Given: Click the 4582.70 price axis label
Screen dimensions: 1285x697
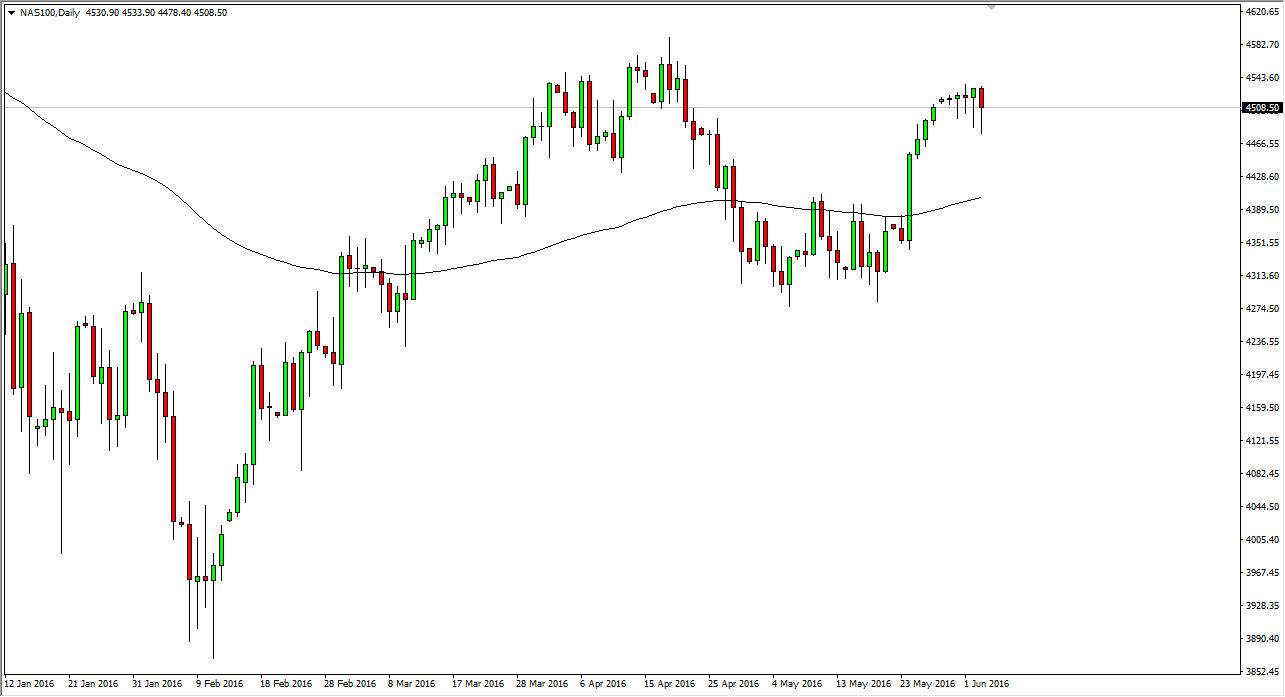Looking at the screenshot, I should 1261,45.
